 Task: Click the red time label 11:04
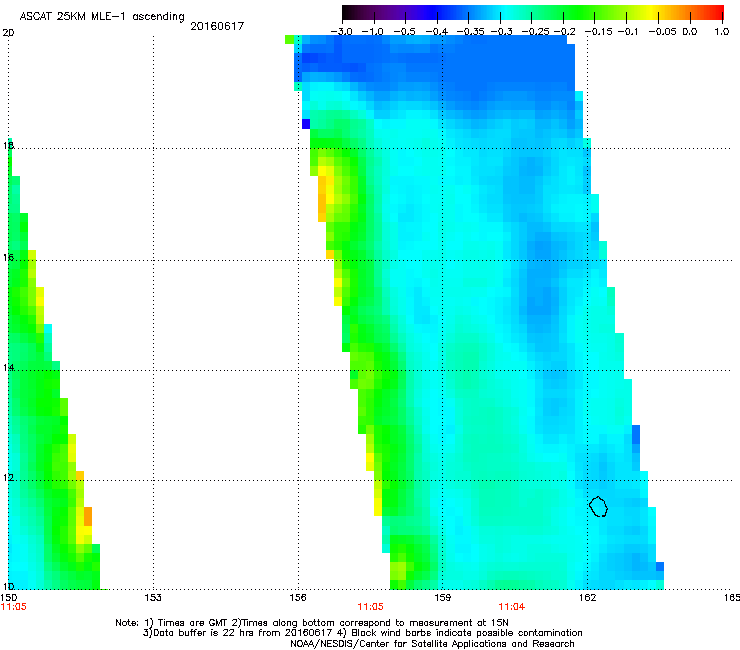512,607
